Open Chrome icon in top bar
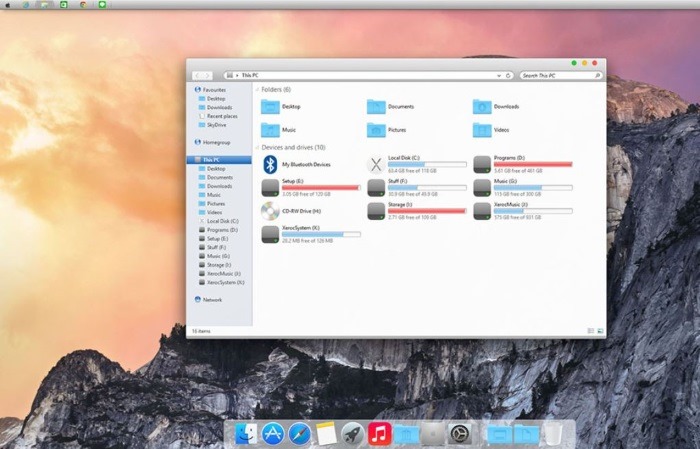 (83, 4)
